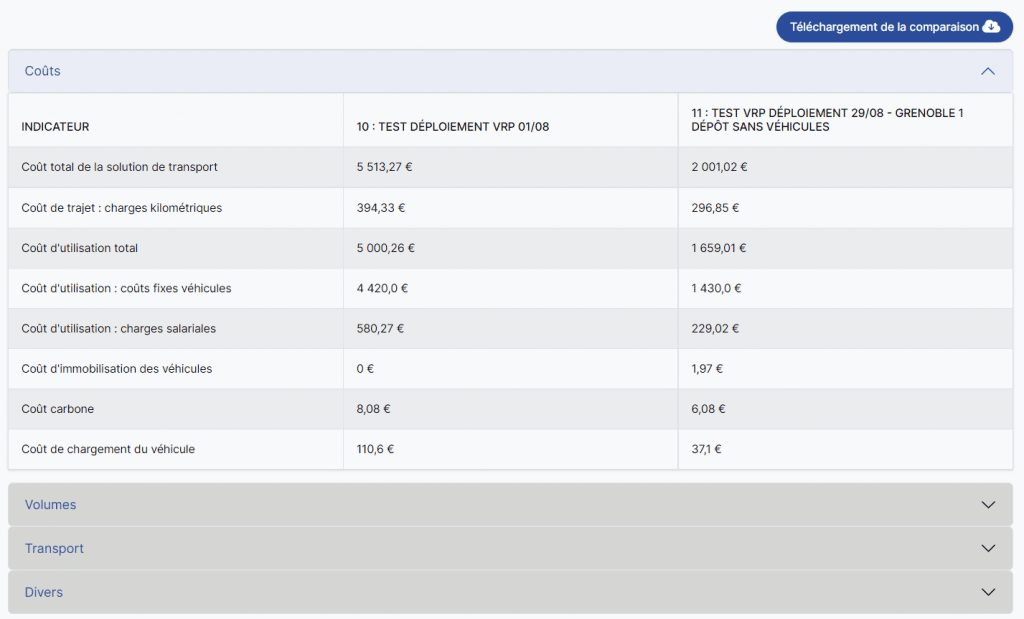Click the cloud download icon
Viewport: 1024px width, 619px height.
coord(991,26)
